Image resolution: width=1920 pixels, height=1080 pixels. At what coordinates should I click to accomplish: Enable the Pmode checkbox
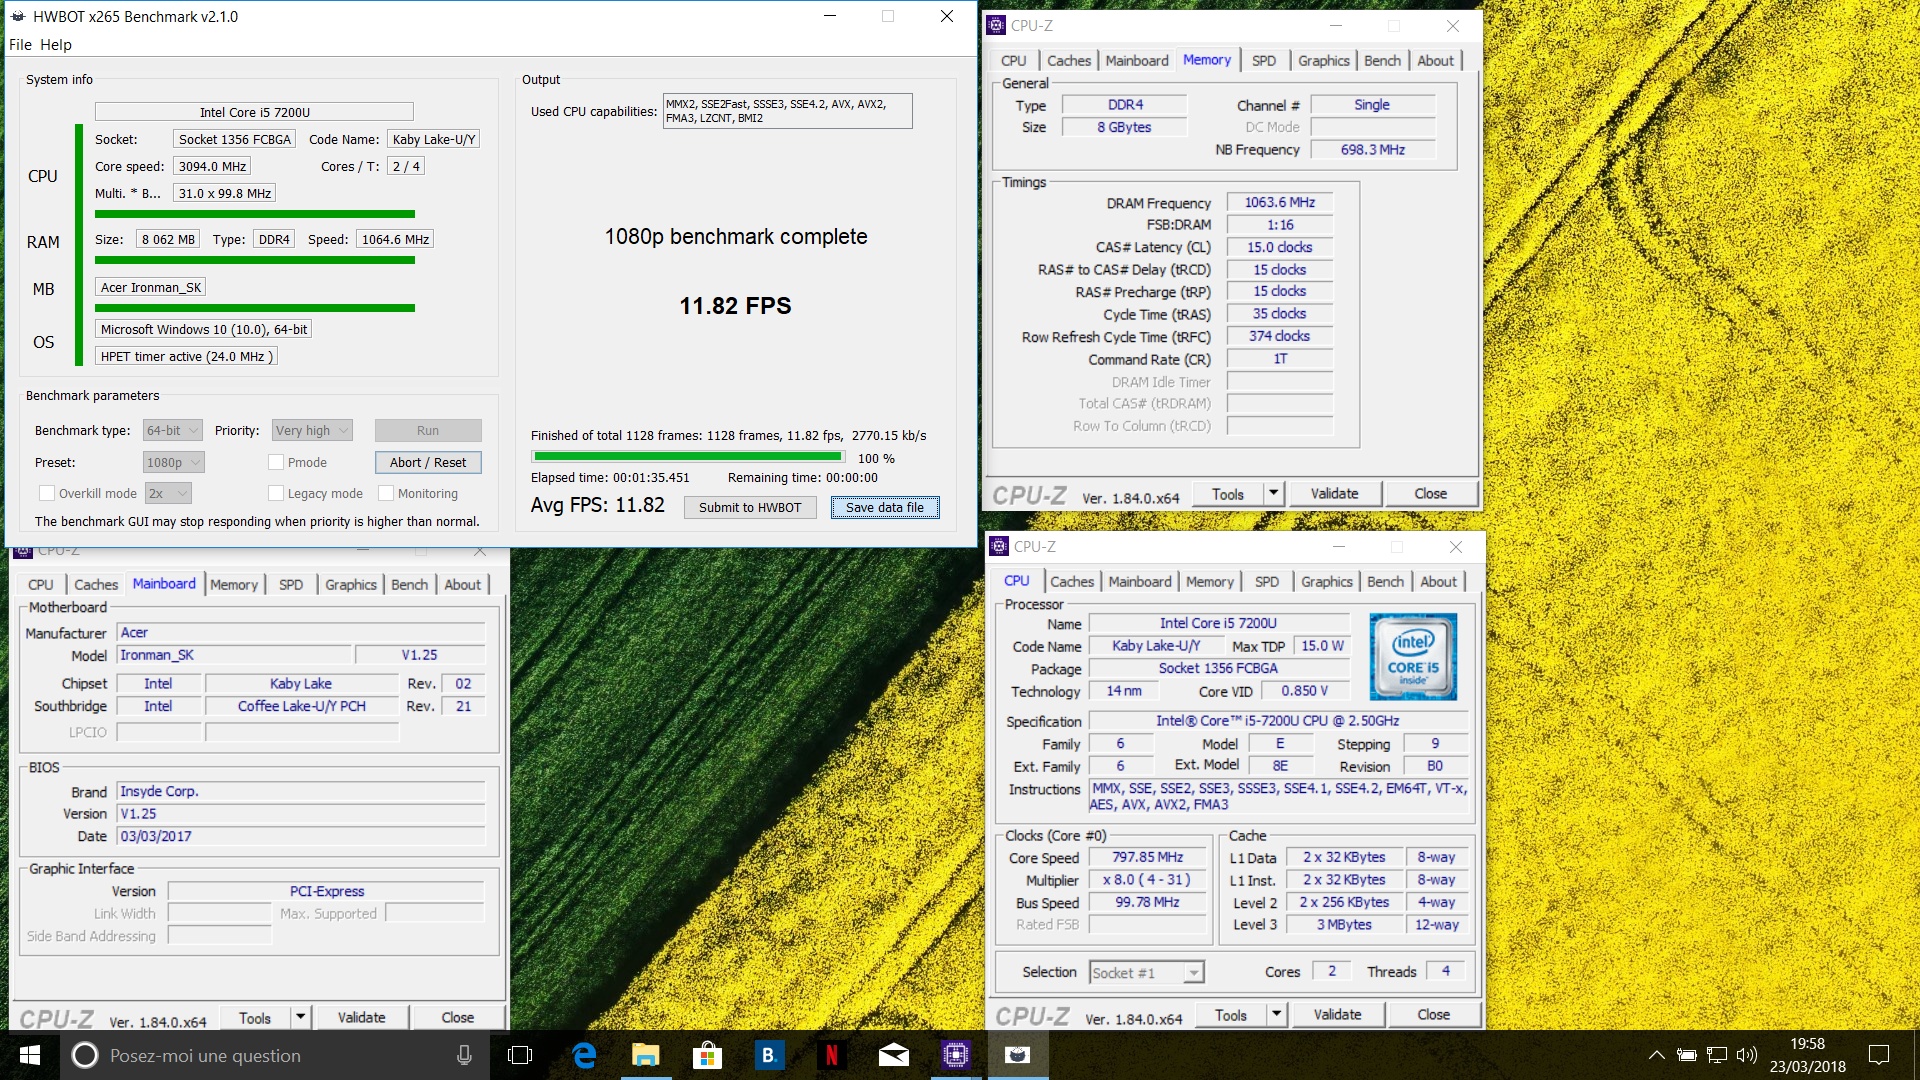point(276,462)
